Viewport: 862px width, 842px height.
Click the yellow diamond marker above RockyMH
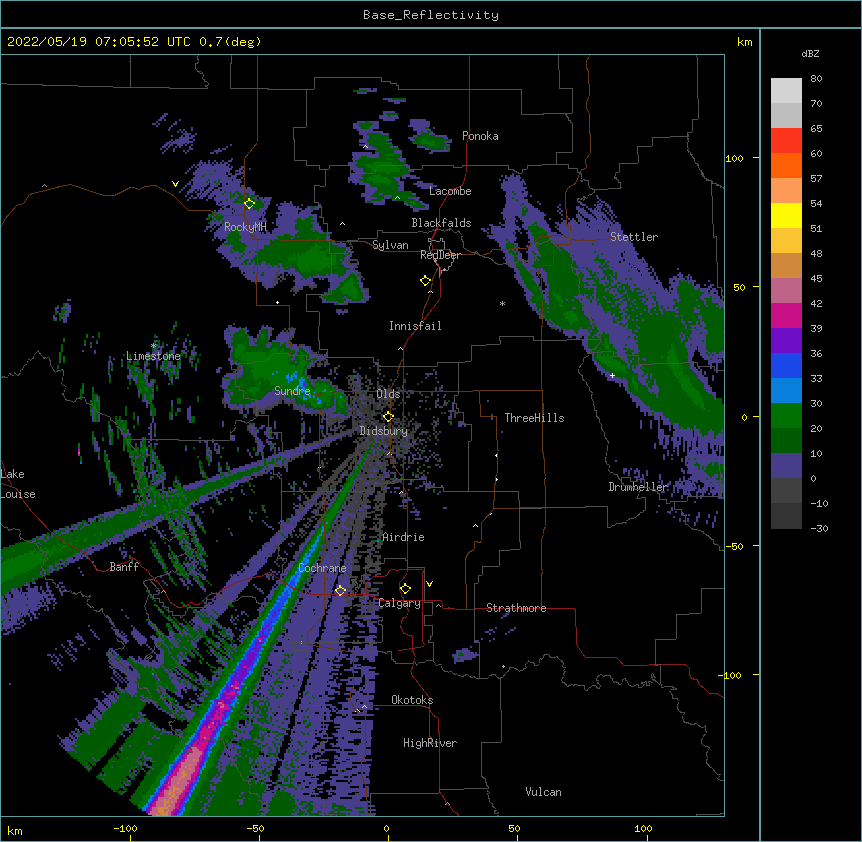pos(250,204)
